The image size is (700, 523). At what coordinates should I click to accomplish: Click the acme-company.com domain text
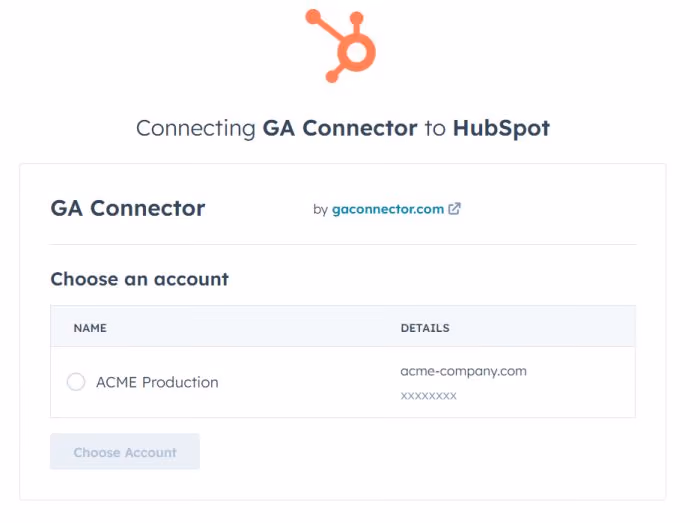[x=463, y=371]
